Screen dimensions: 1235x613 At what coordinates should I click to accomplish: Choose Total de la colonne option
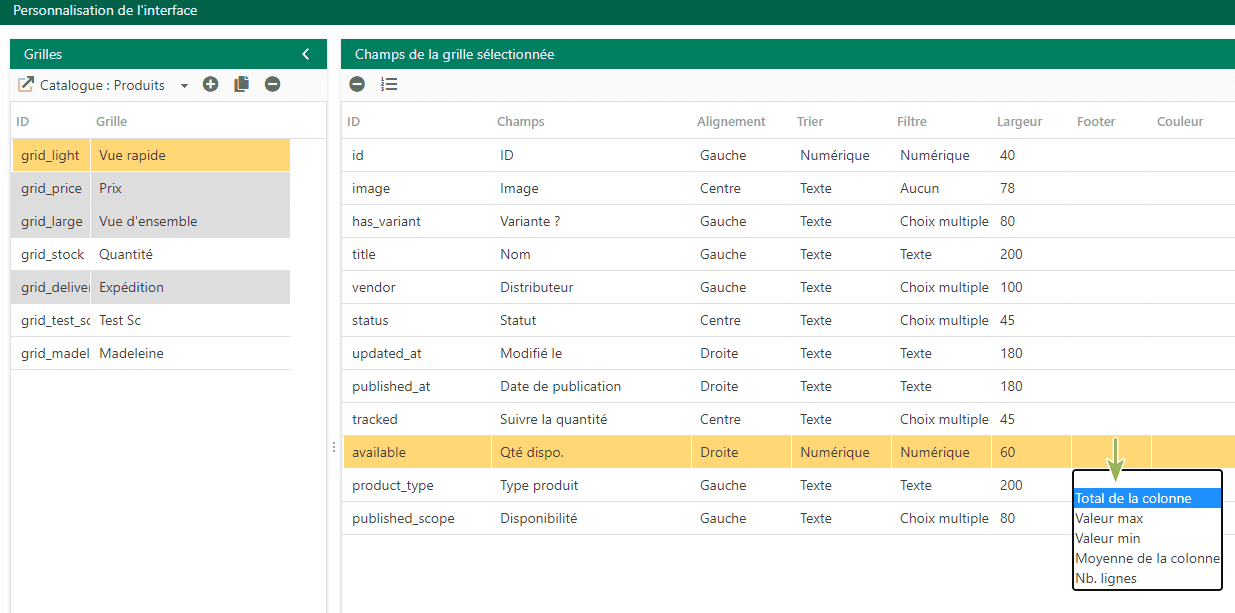1147,498
